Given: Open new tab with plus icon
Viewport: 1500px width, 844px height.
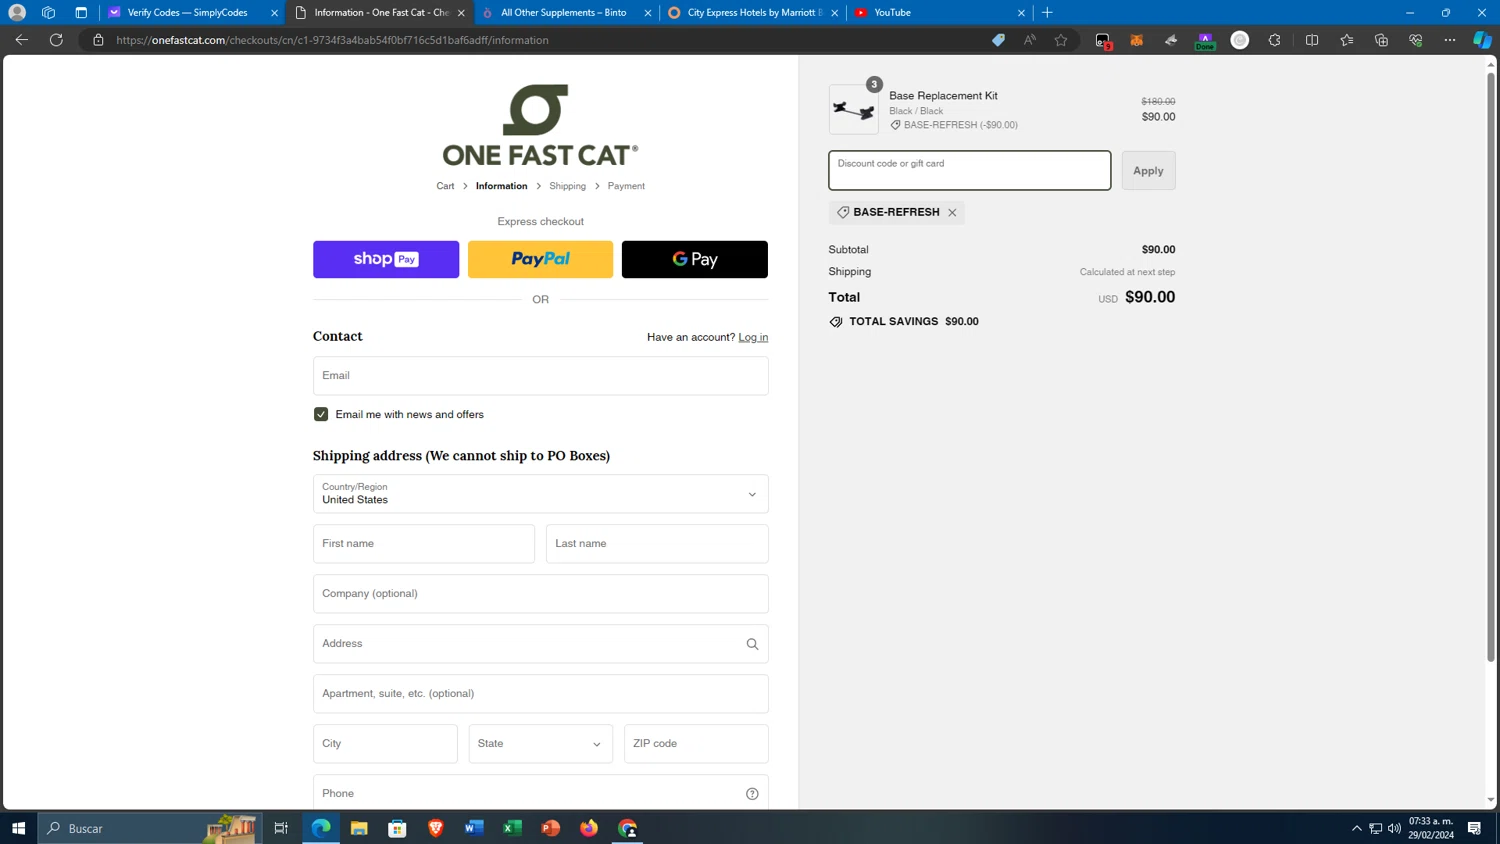Looking at the screenshot, I should tap(1047, 13).
